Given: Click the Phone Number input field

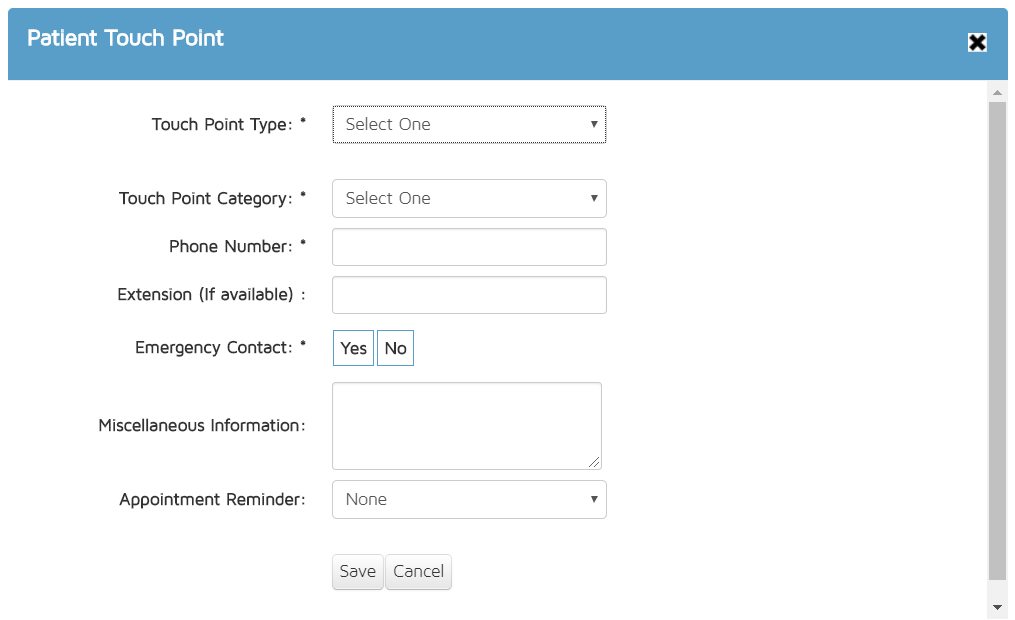Looking at the screenshot, I should click(469, 247).
